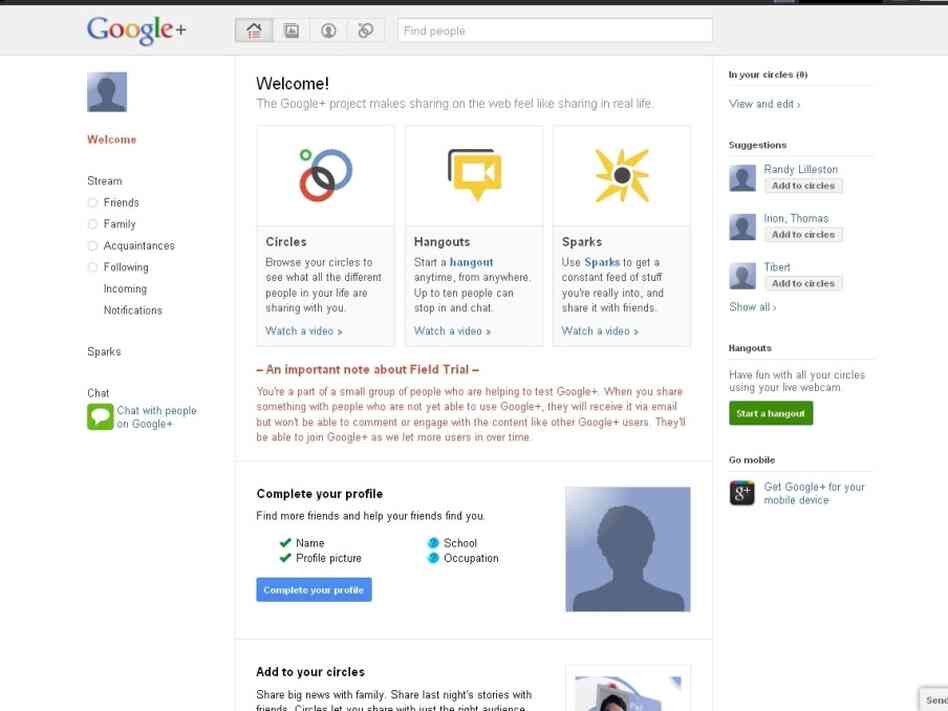Open the Circles icon in toolbar

coord(365,30)
